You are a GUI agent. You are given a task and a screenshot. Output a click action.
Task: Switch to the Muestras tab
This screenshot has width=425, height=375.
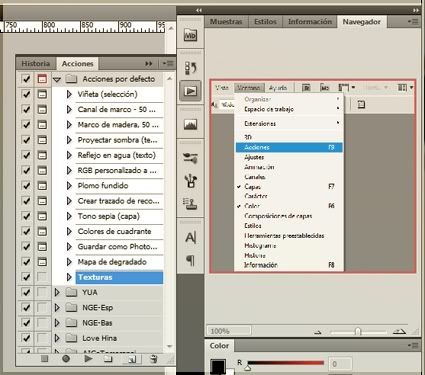click(226, 22)
